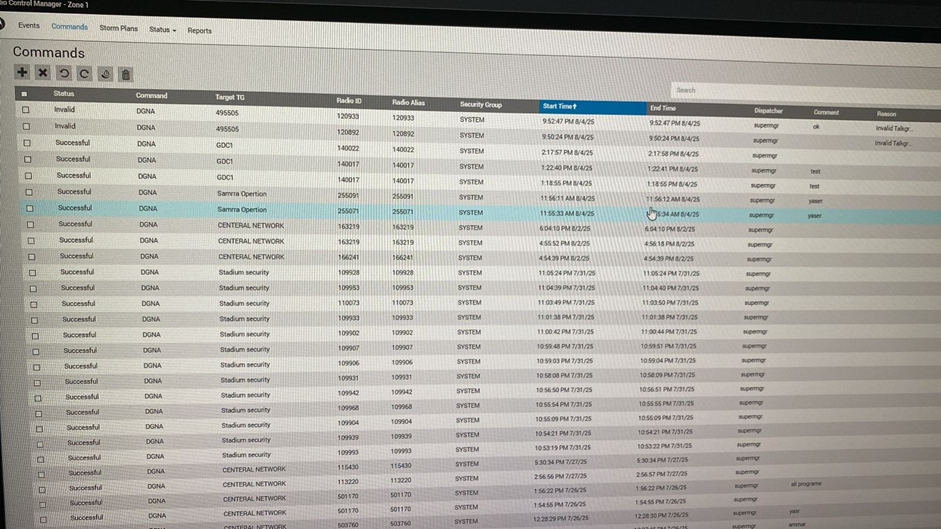Click Radio ID cell '115430'
Image resolution: width=941 pixels, height=529 pixels.
(x=348, y=467)
